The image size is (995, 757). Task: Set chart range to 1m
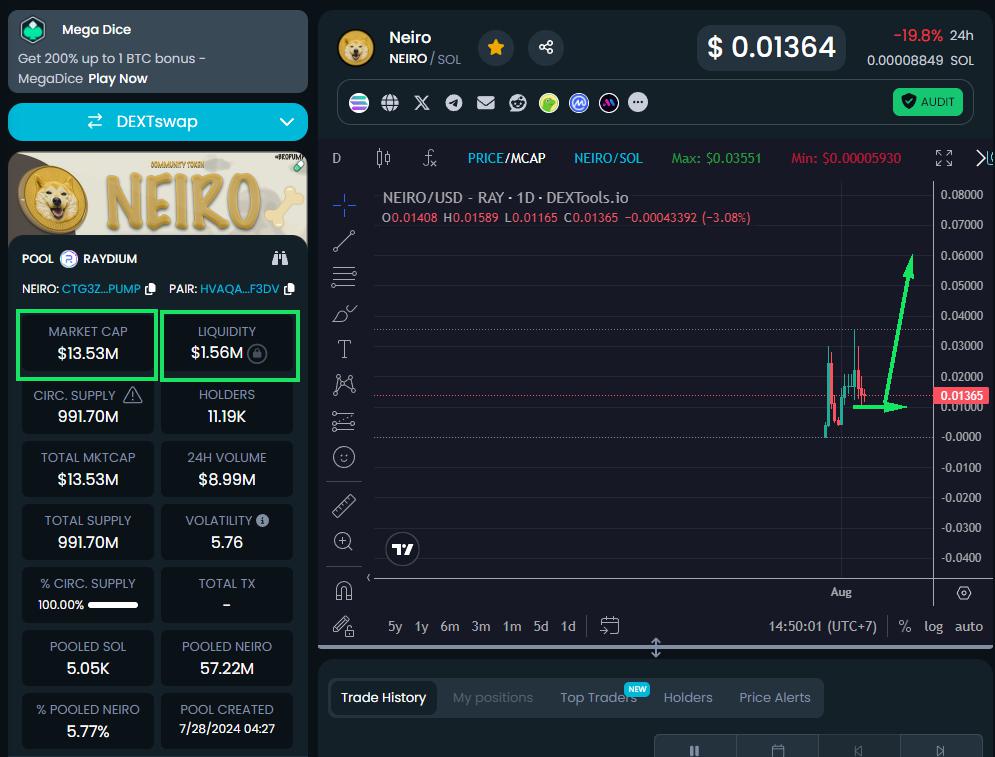tap(512, 626)
